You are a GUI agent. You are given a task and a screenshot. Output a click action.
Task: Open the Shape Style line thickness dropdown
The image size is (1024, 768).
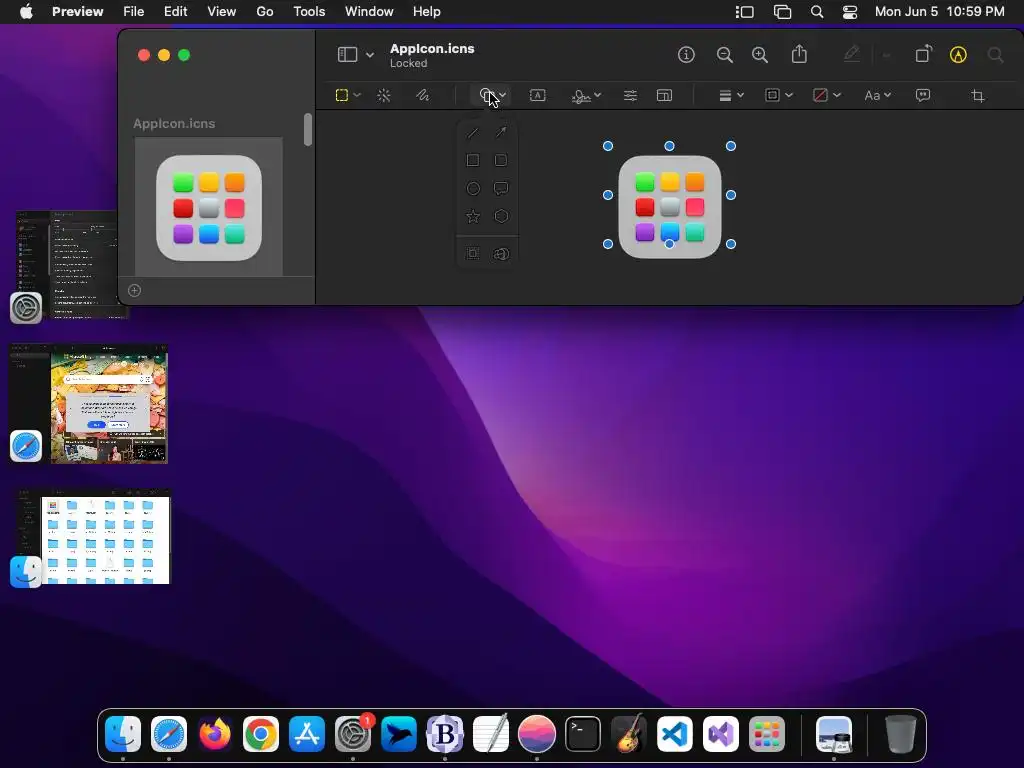pos(731,95)
